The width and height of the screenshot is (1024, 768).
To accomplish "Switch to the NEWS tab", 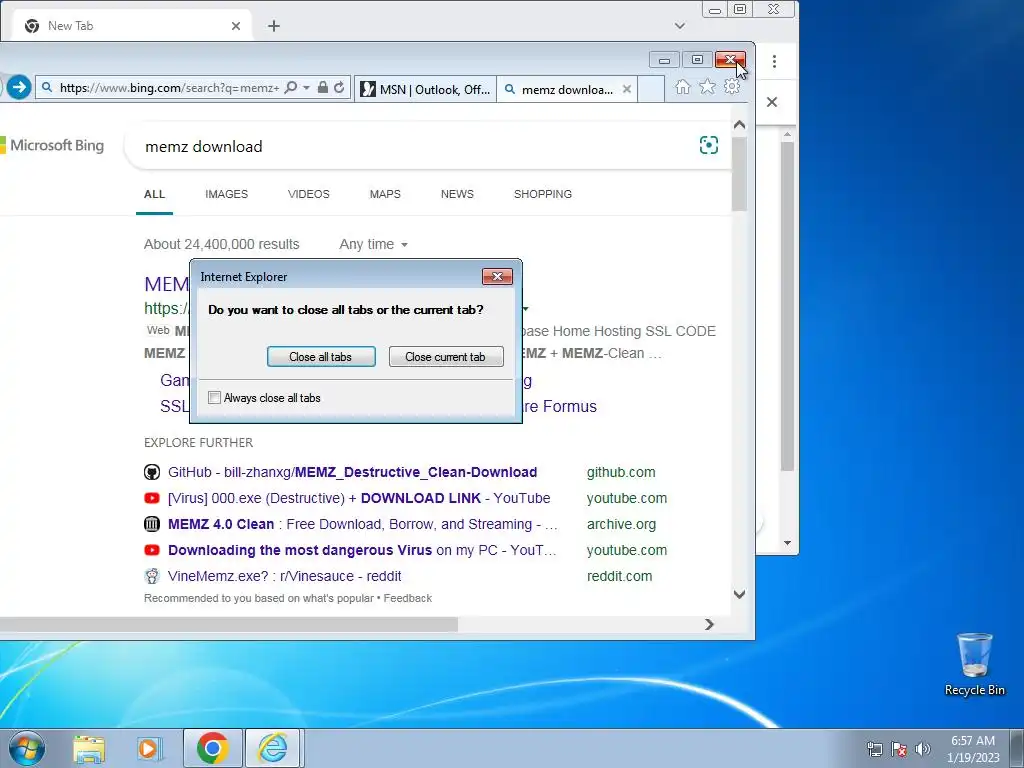I will (x=457, y=194).
